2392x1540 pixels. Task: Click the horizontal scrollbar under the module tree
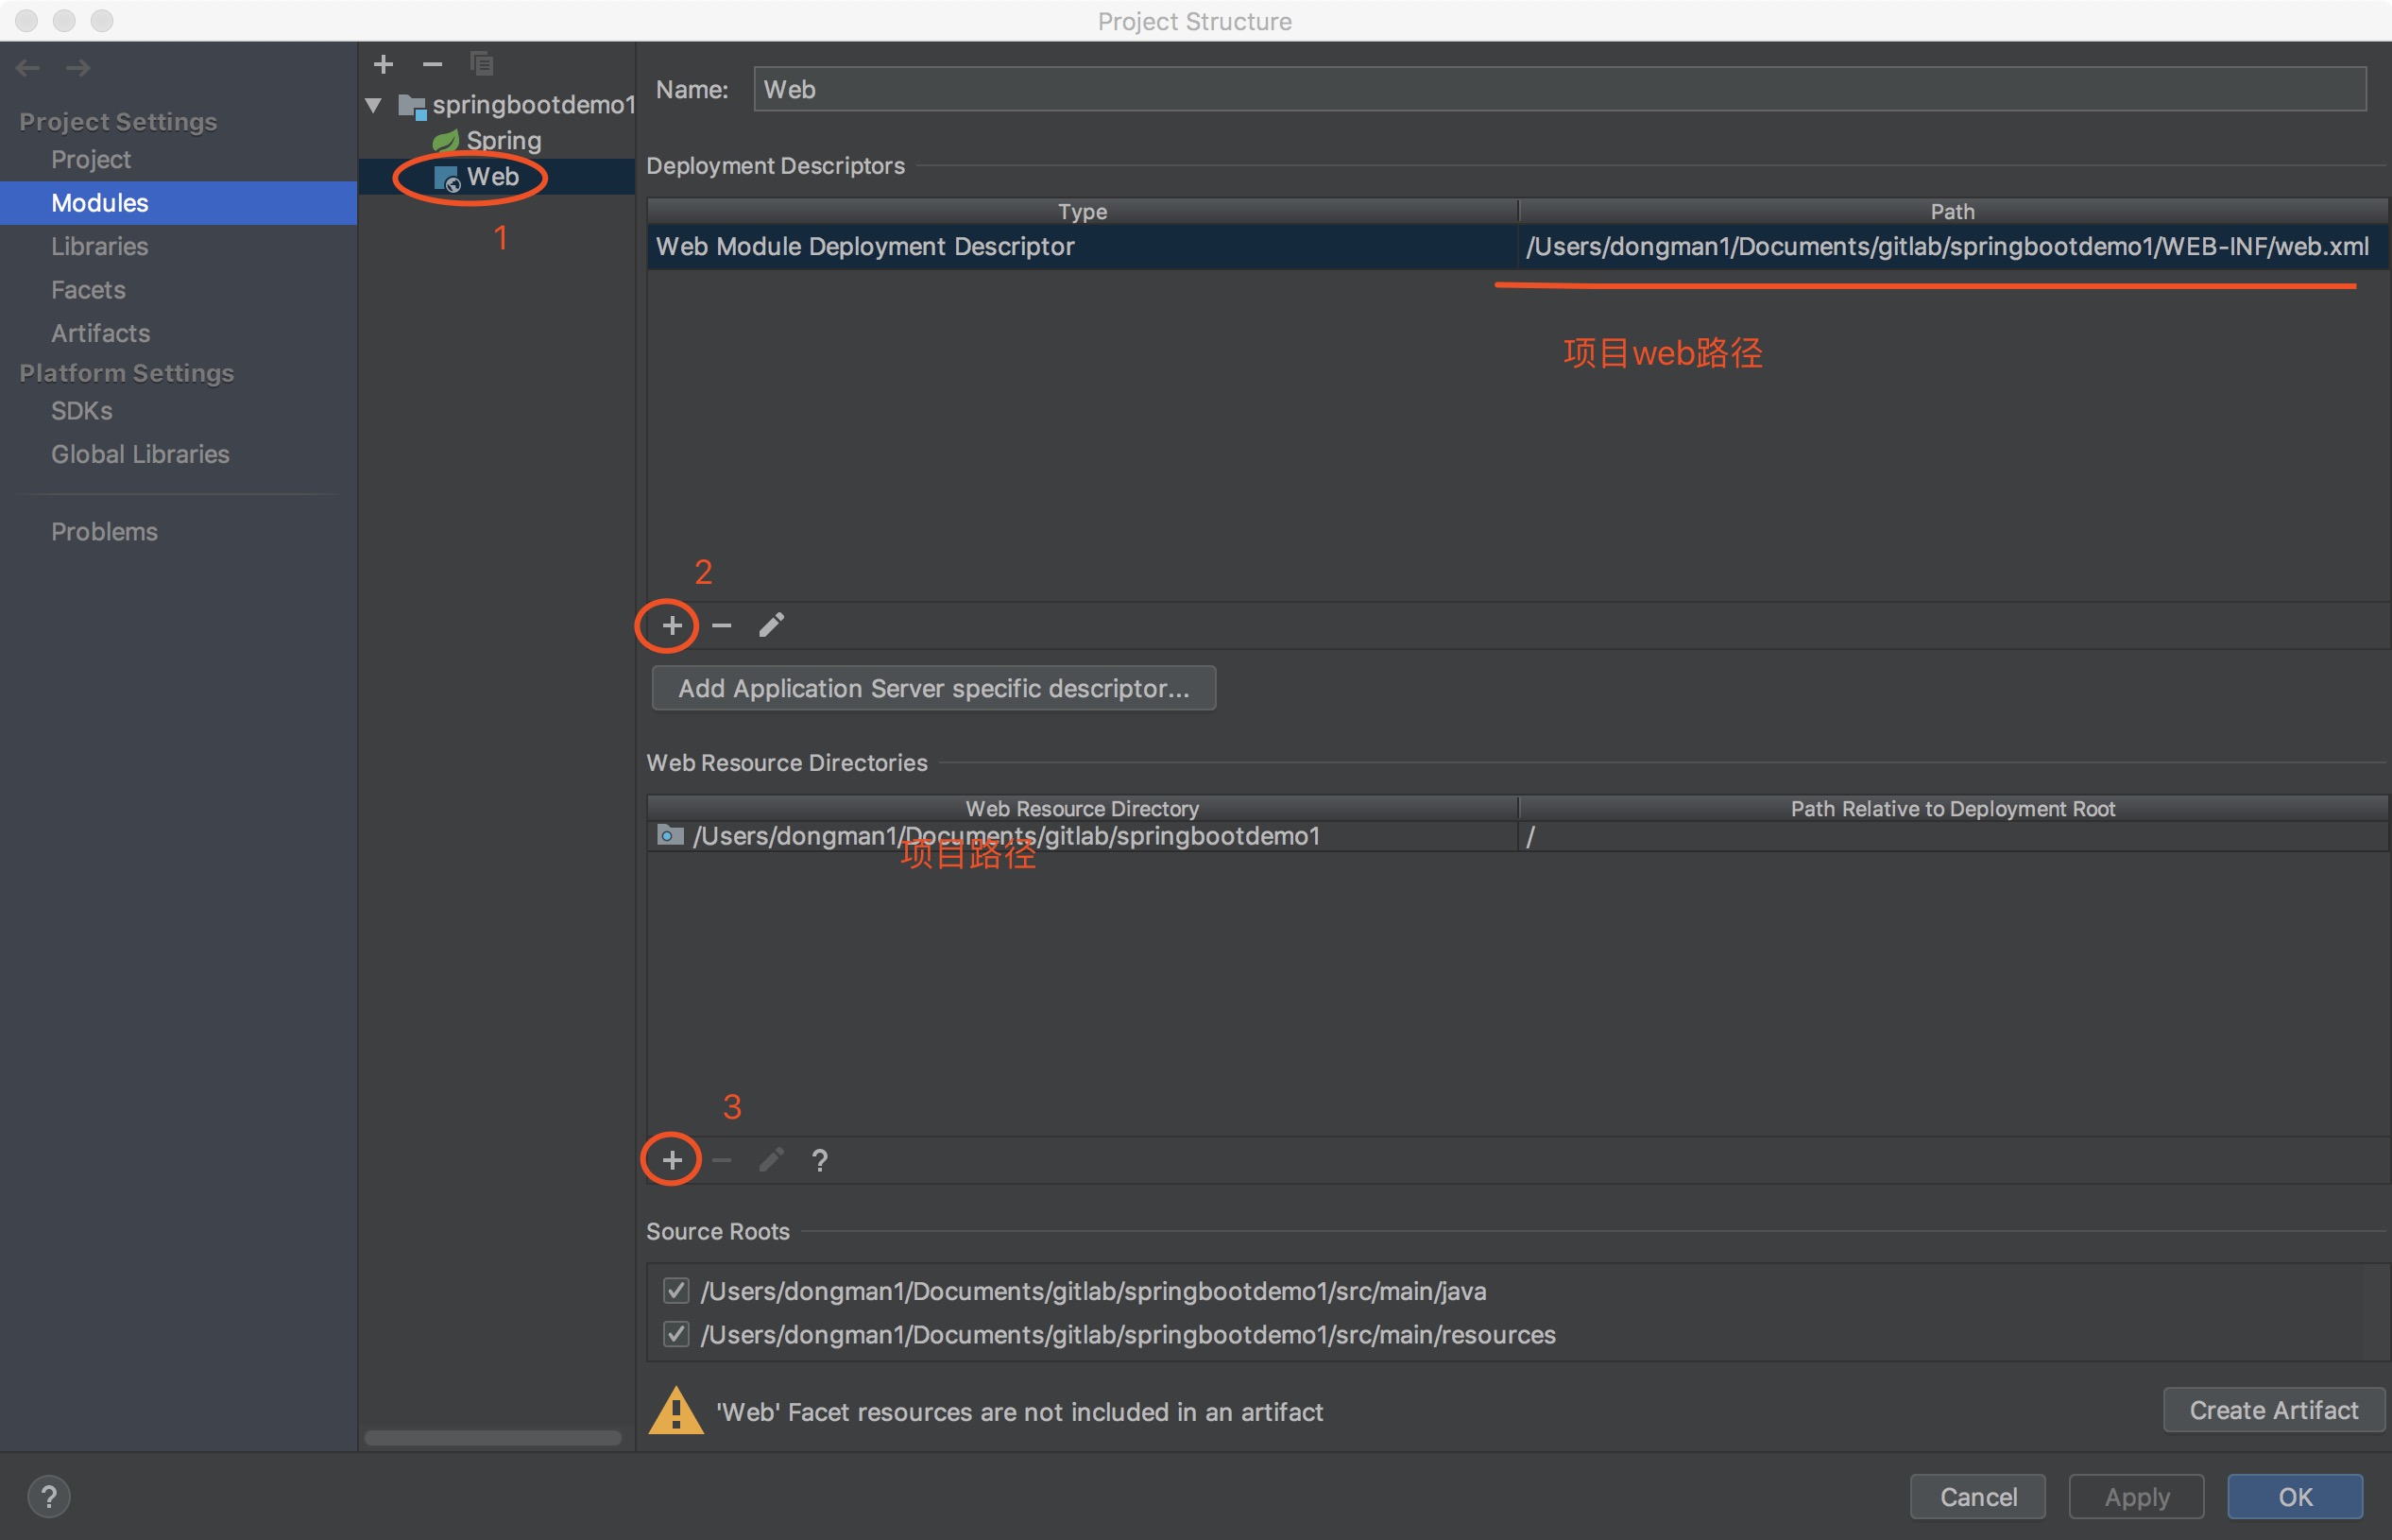click(492, 1437)
